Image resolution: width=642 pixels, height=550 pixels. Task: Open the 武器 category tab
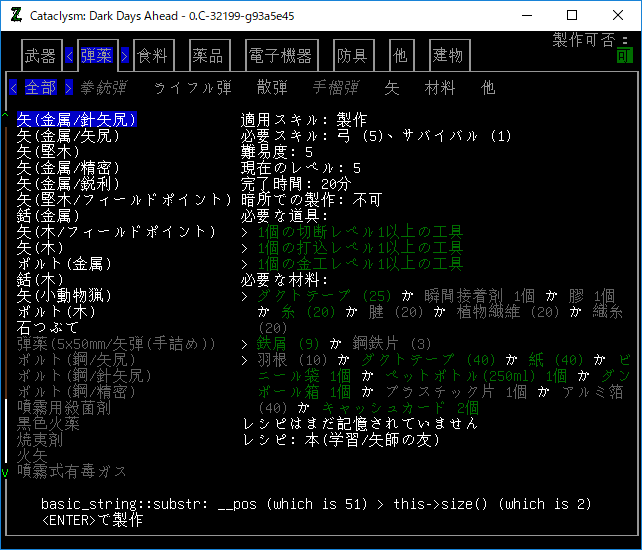coord(40,56)
